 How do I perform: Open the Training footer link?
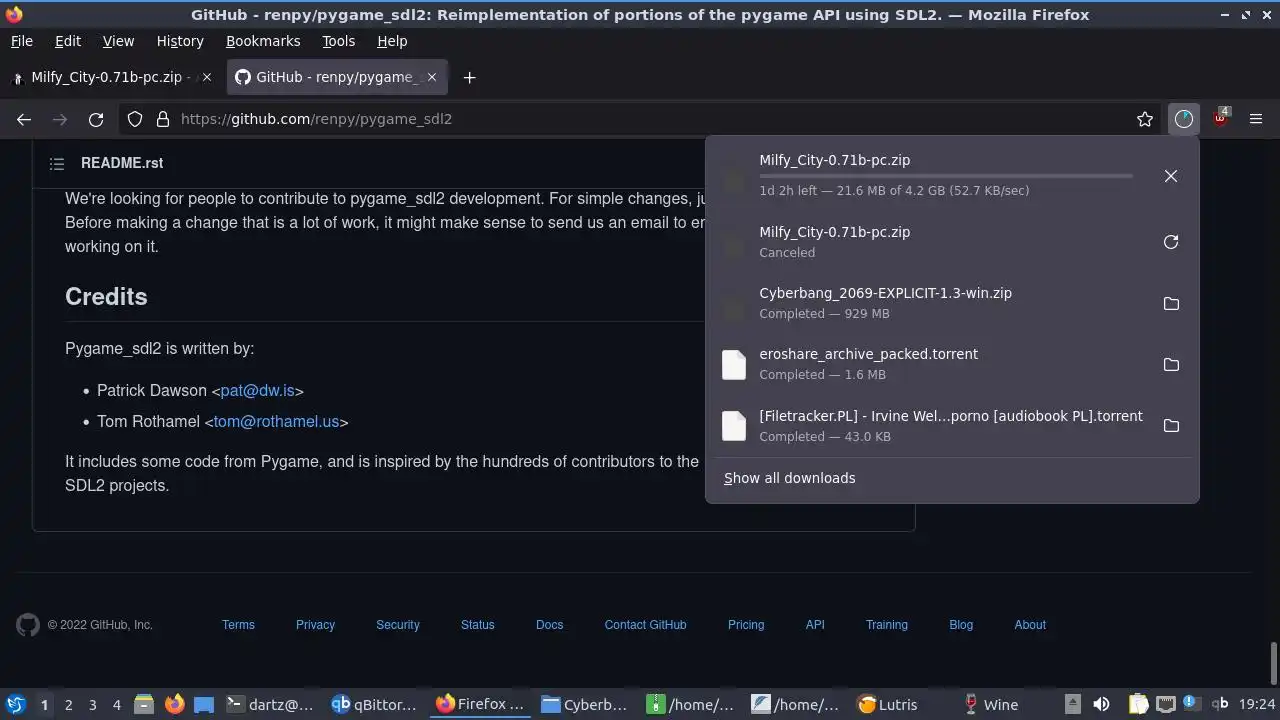(887, 625)
